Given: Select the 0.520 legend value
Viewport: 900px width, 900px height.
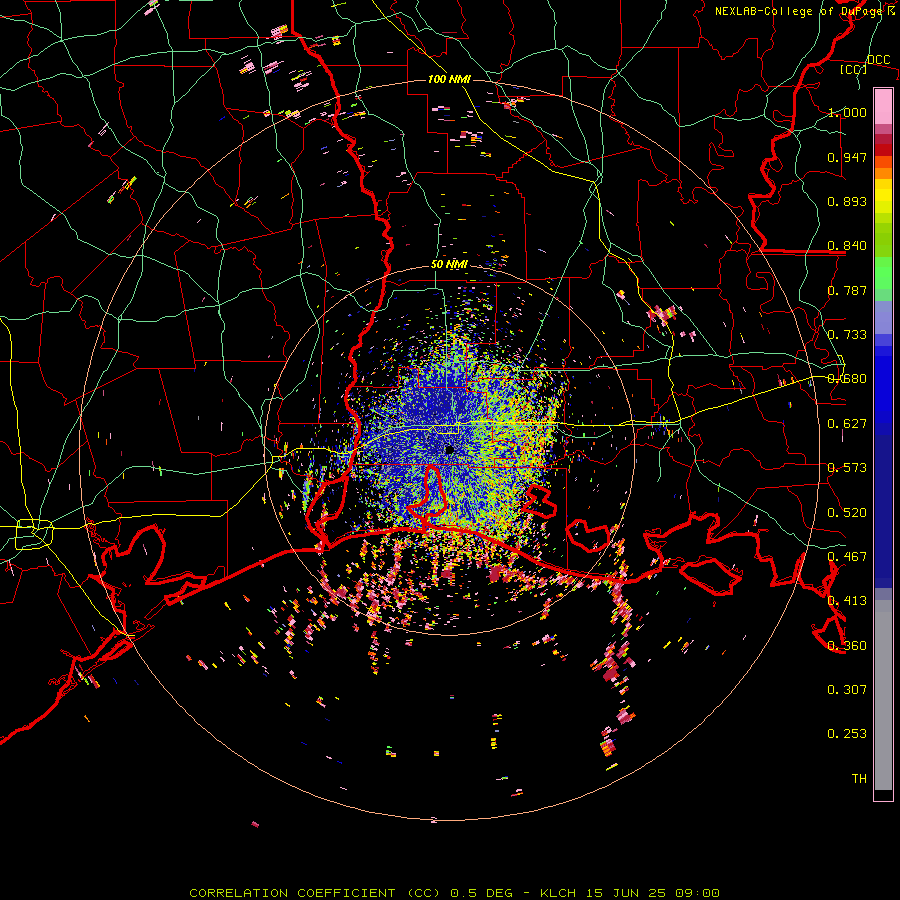Looking at the screenshot, I should click(x=847, y=513).
